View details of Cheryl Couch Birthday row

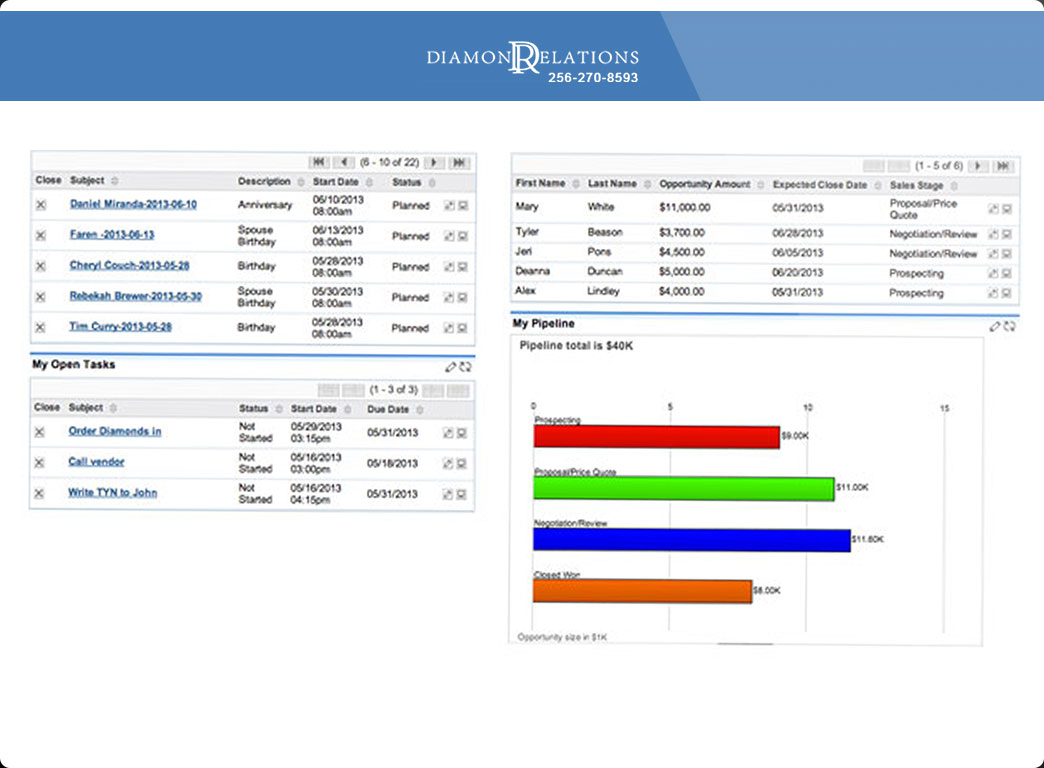(463, 267)
